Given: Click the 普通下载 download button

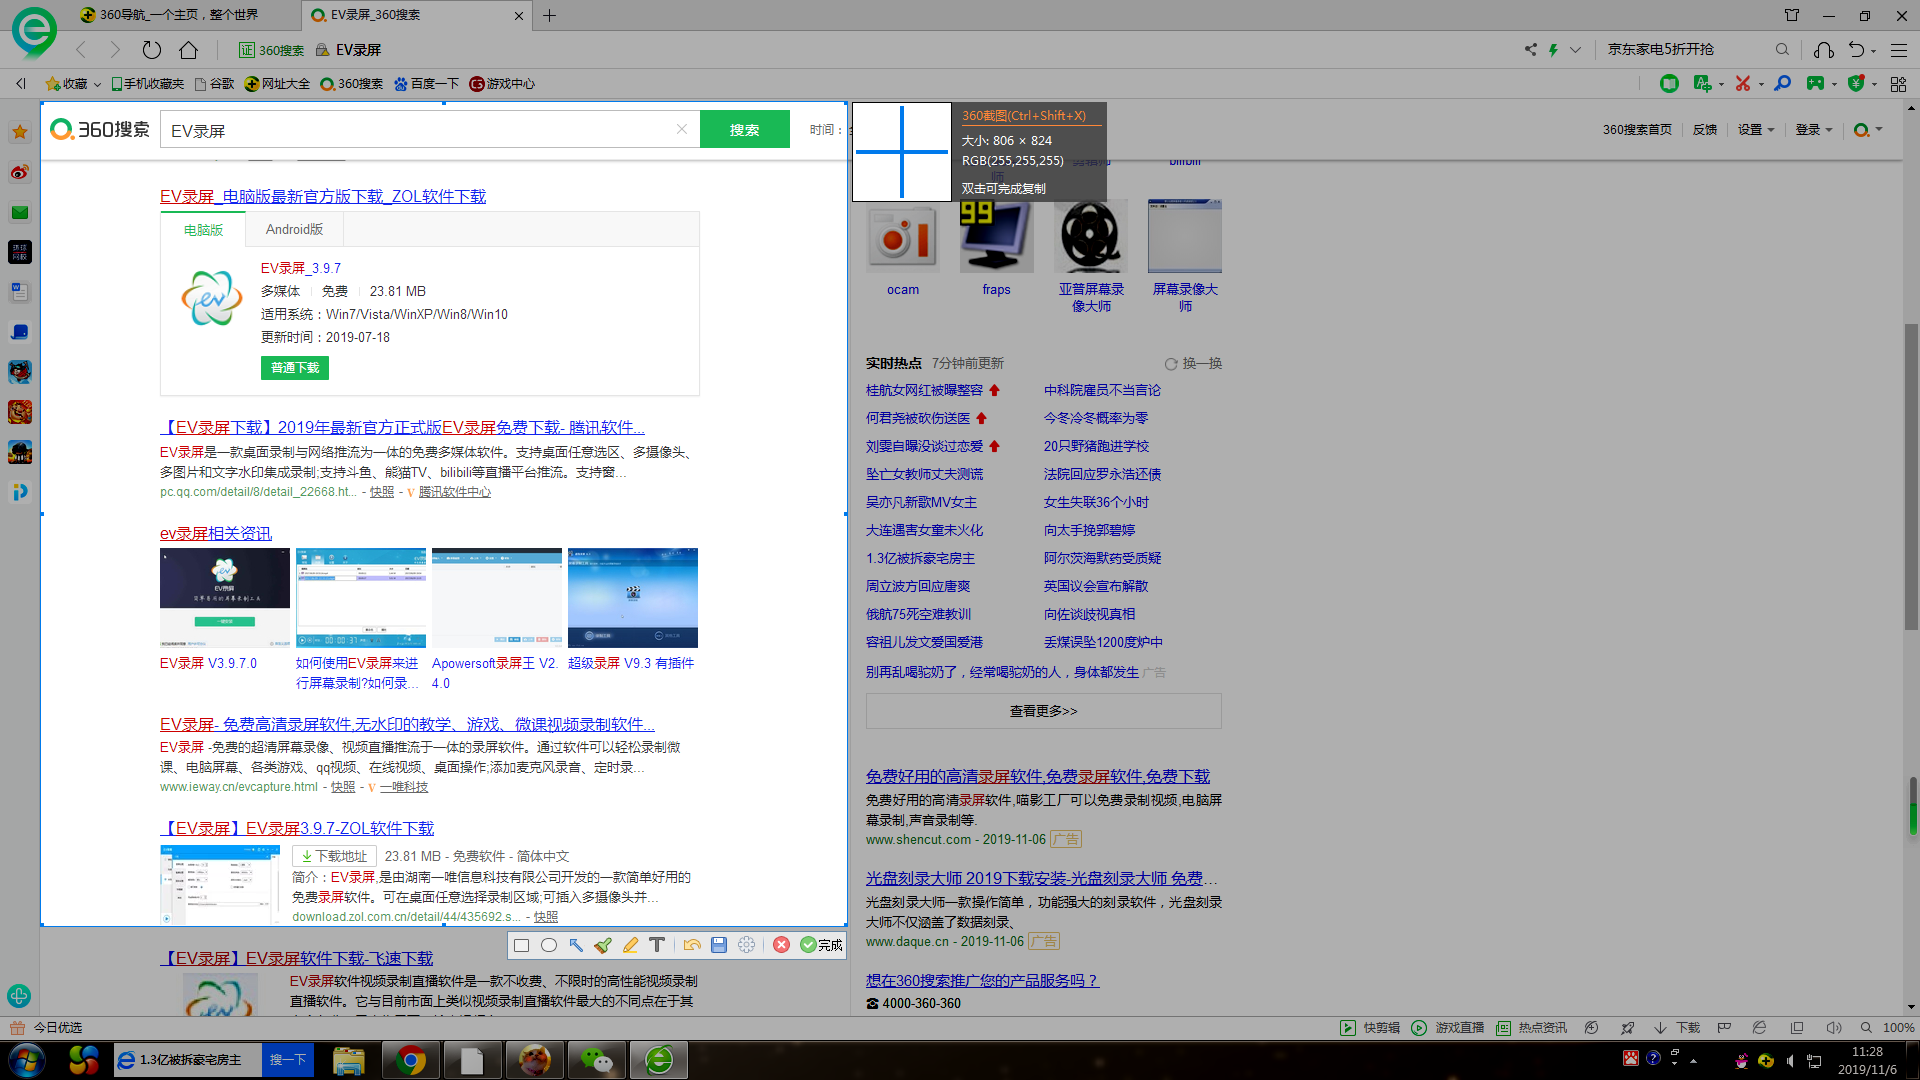Looking at the screenshot, I should point(295,368).
